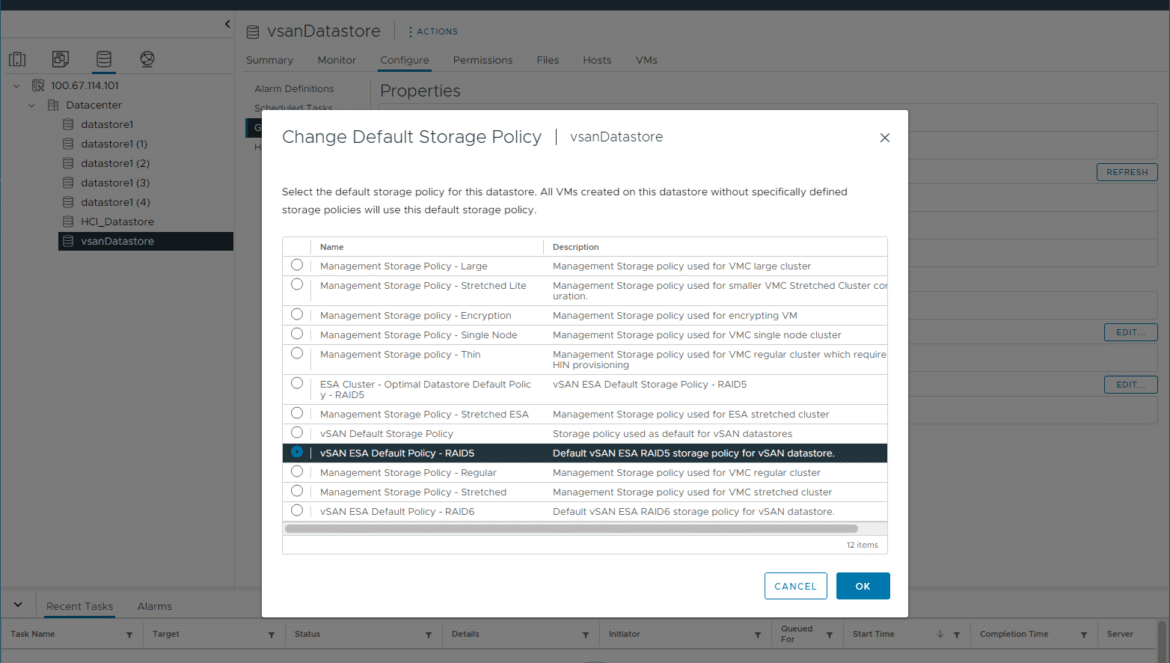
Task: Close the Change Default Storage Policy dialog
Action: (x=885, y=138)
